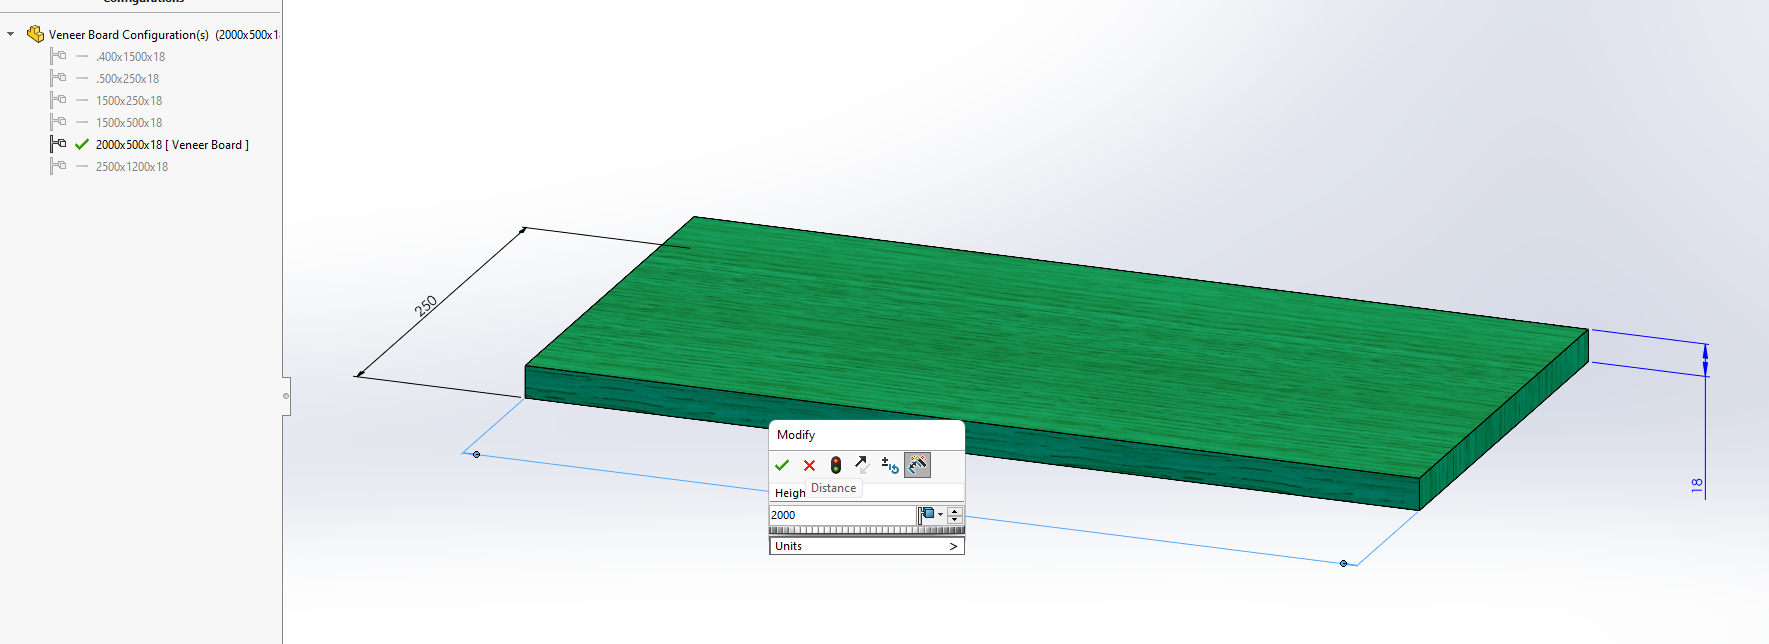Select the 1500x250x18 configuration

(x=129, y=101)
